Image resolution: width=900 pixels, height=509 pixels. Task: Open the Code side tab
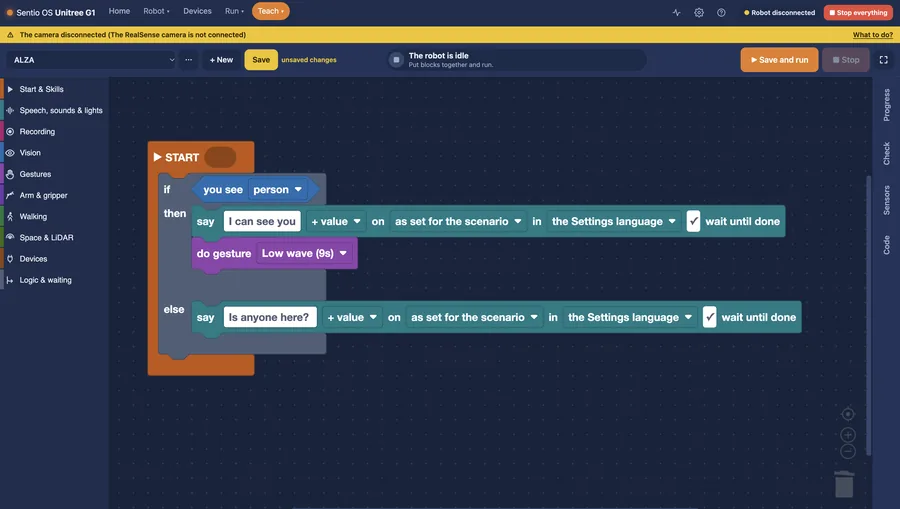click(x=886, y=245)
